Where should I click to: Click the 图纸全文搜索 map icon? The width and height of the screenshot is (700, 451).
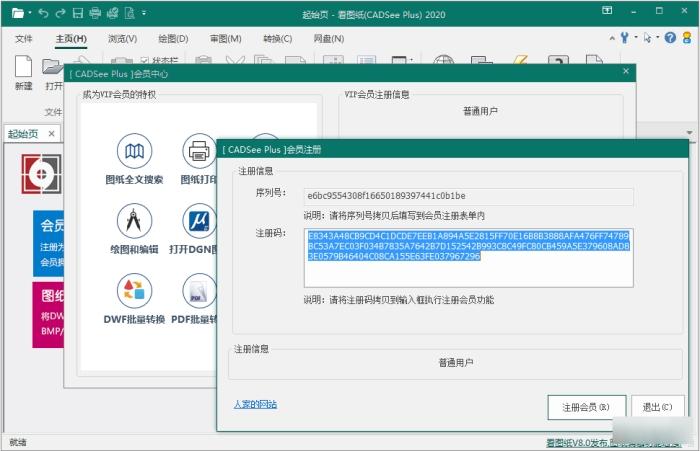click(134, 151)
